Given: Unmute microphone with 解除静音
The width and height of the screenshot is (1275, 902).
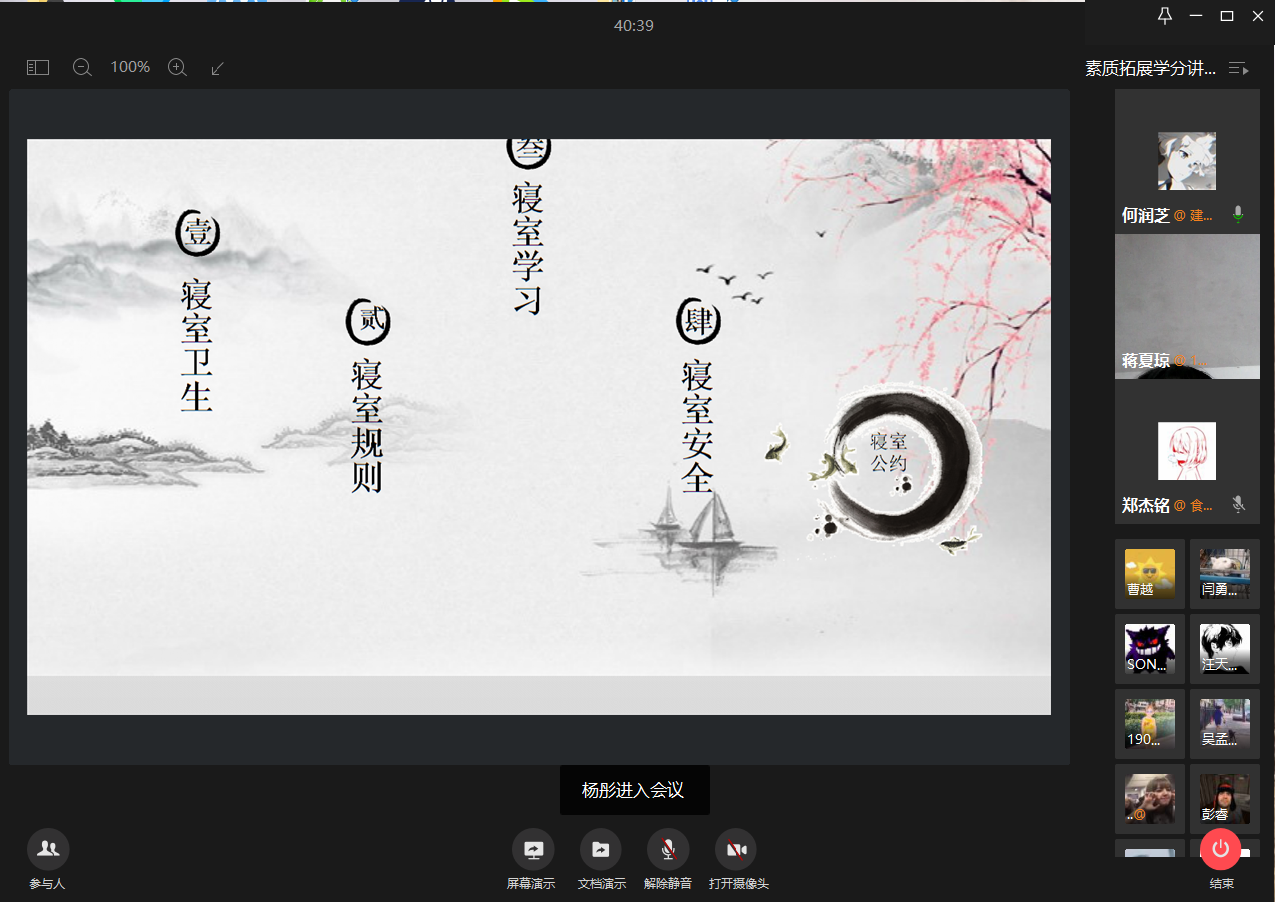Looking at the screenshot, I should (667, 850).
